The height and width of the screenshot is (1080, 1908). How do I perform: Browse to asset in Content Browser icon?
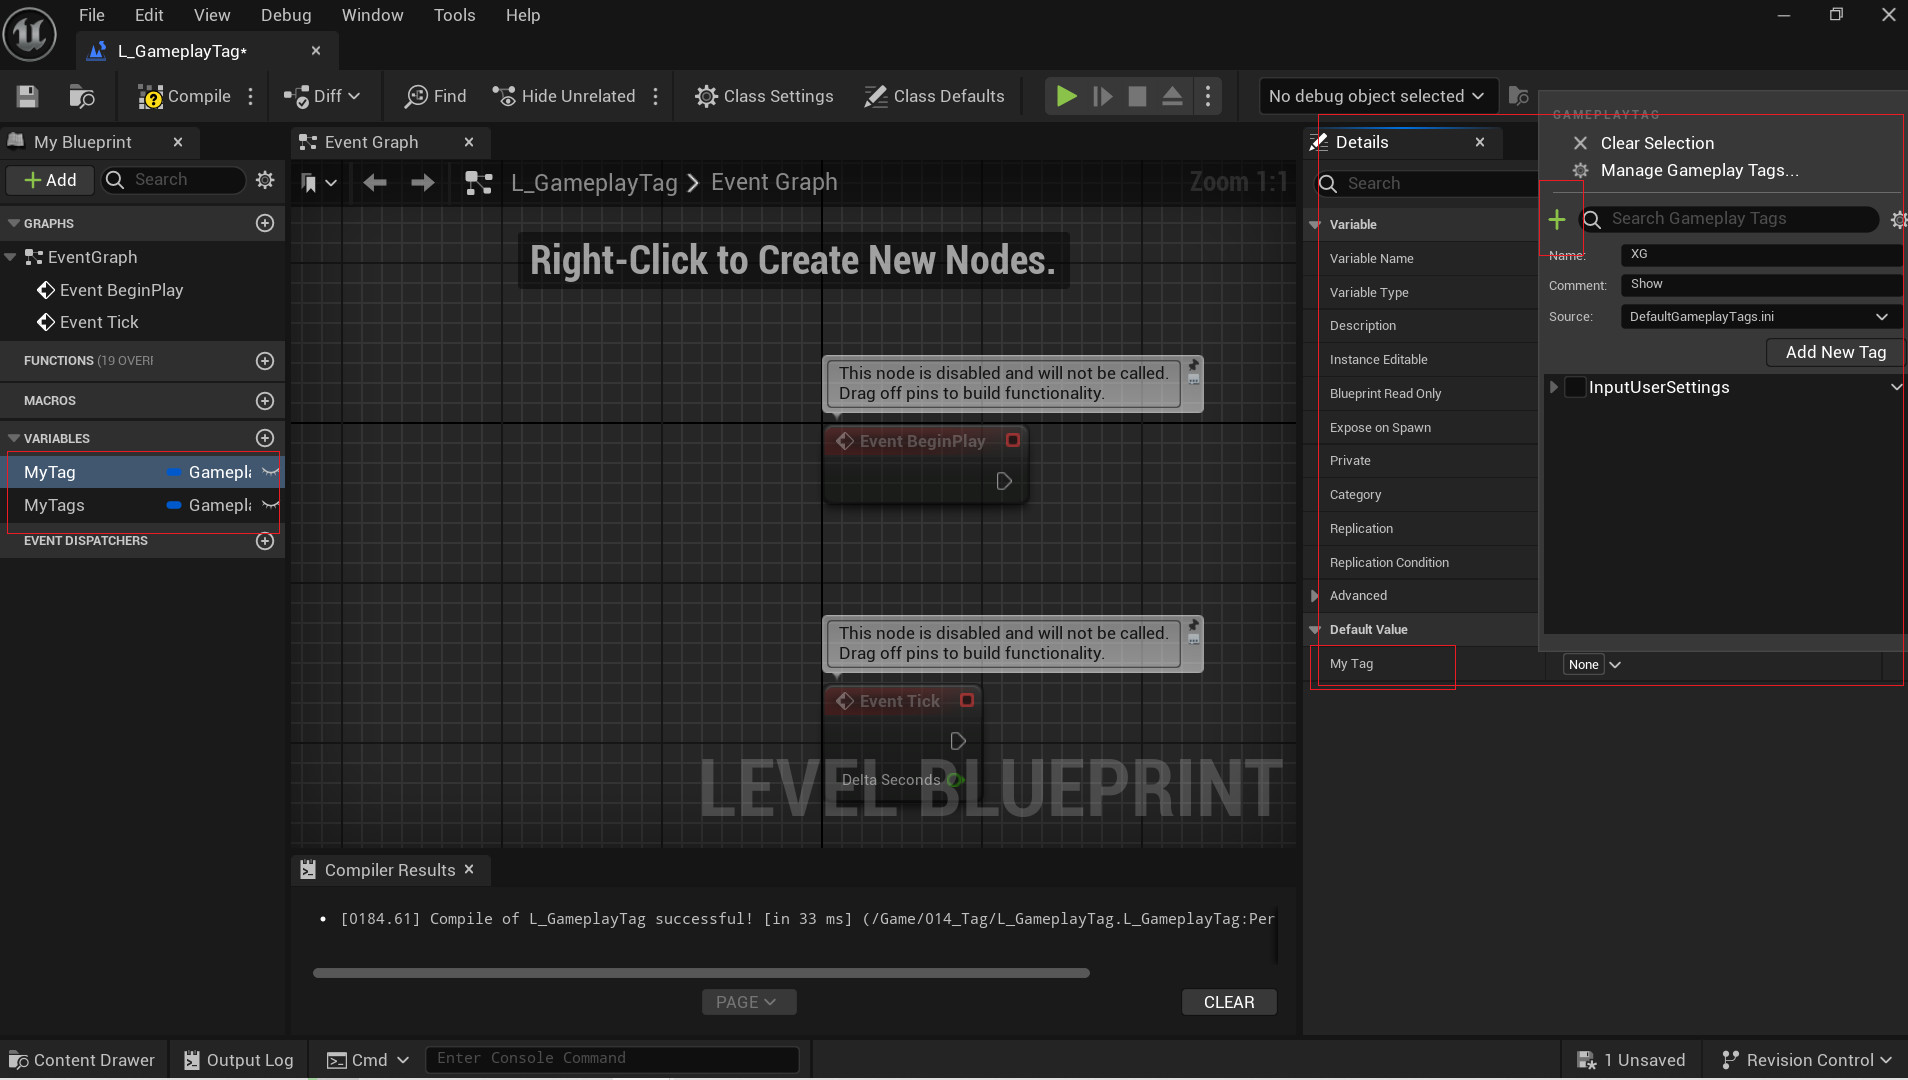click(82, 96)
